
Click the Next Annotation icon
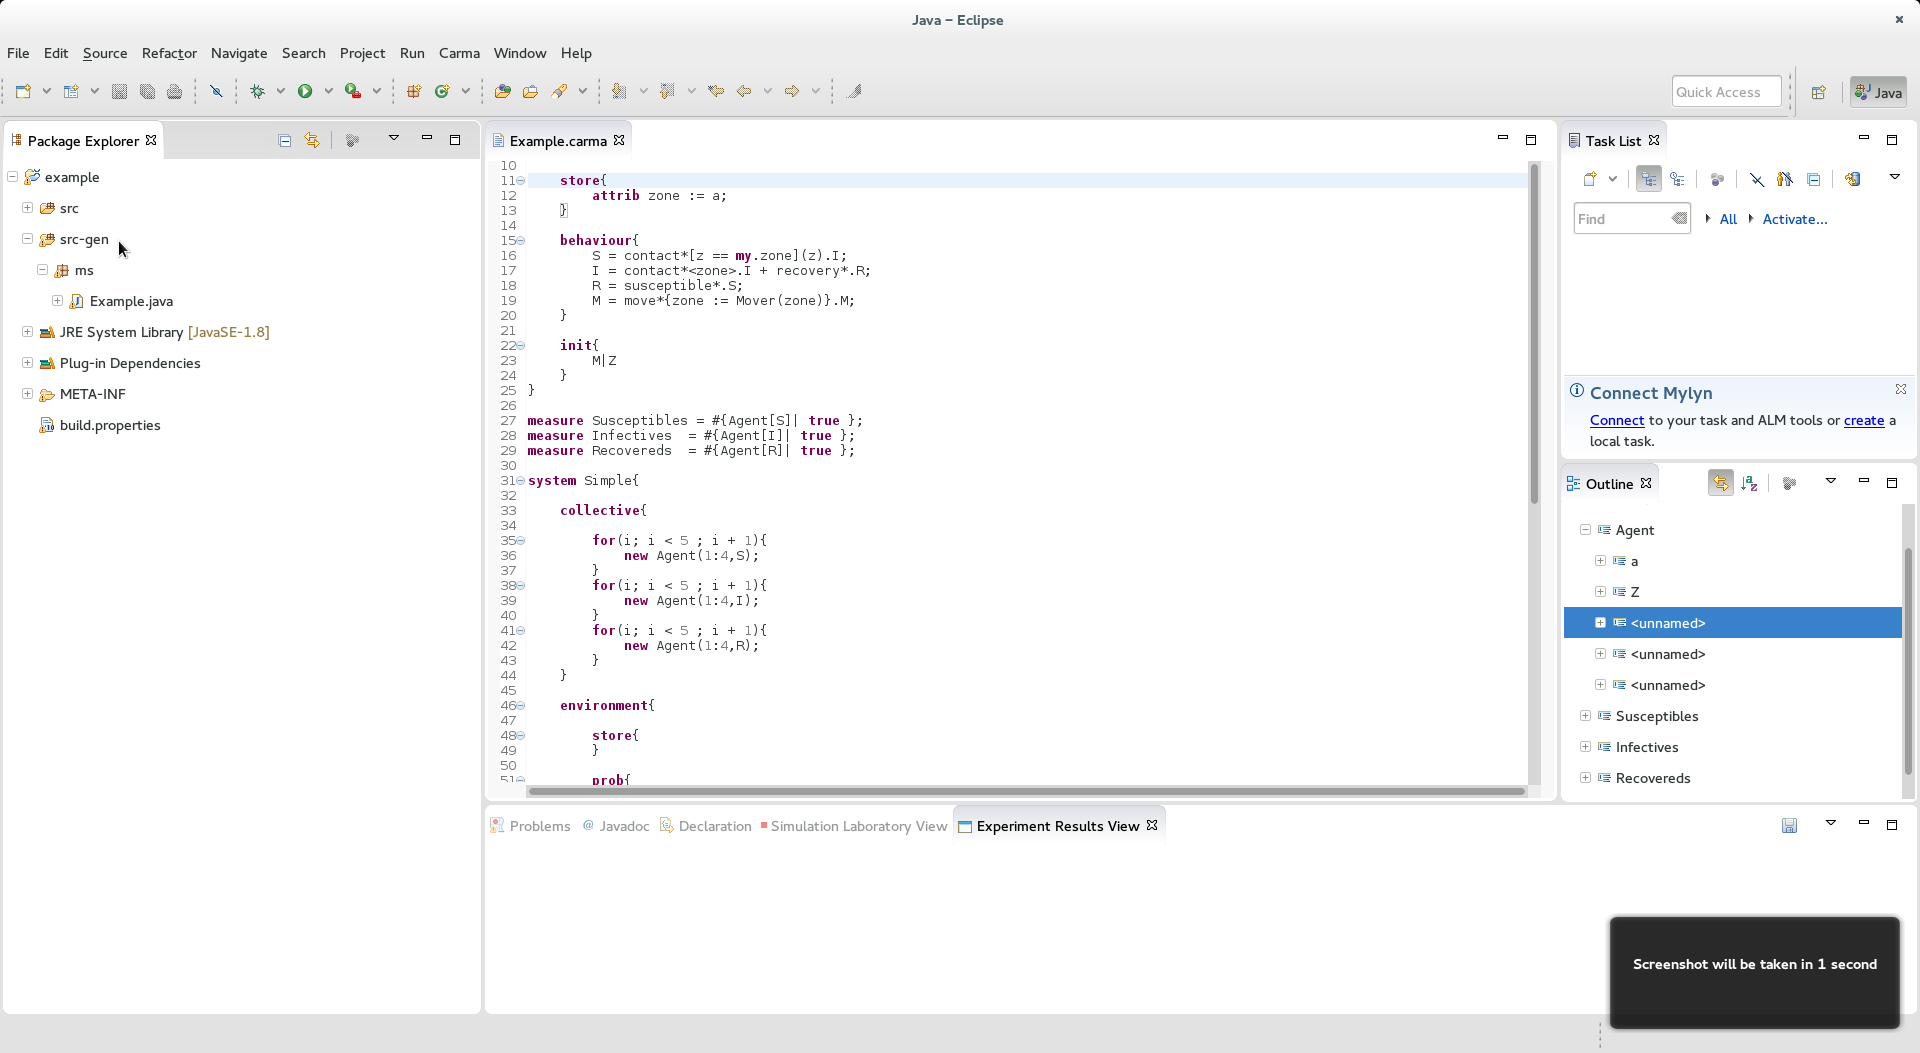pos(619,91)
